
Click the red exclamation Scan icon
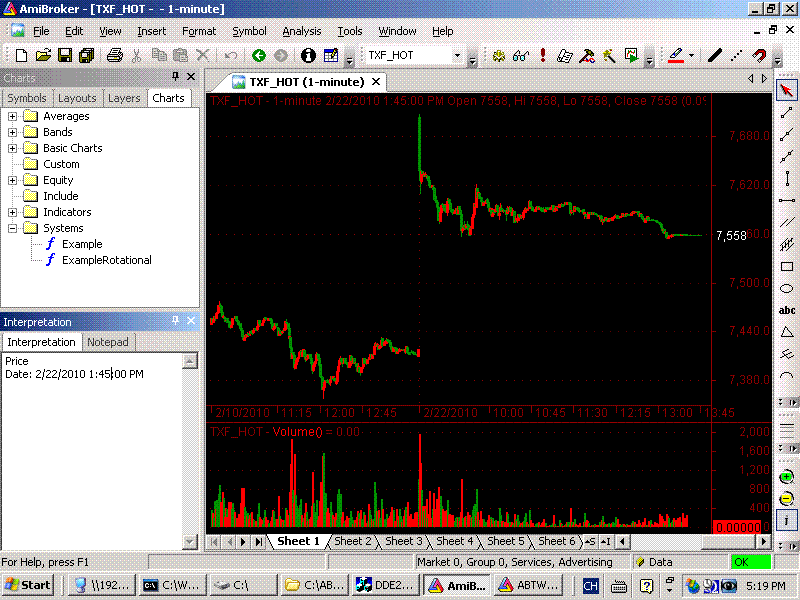coord(543,55)
